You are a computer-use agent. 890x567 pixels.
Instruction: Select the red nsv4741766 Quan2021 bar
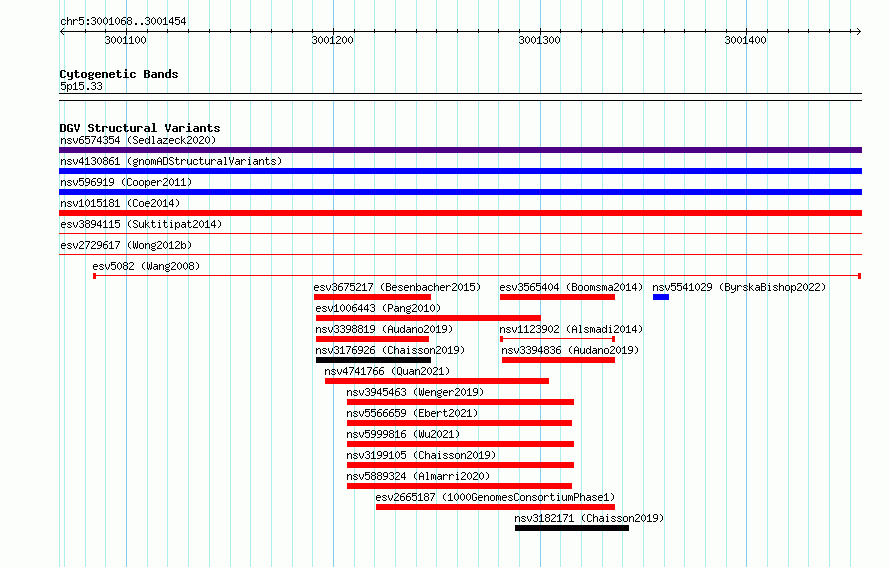click(437, 381)
